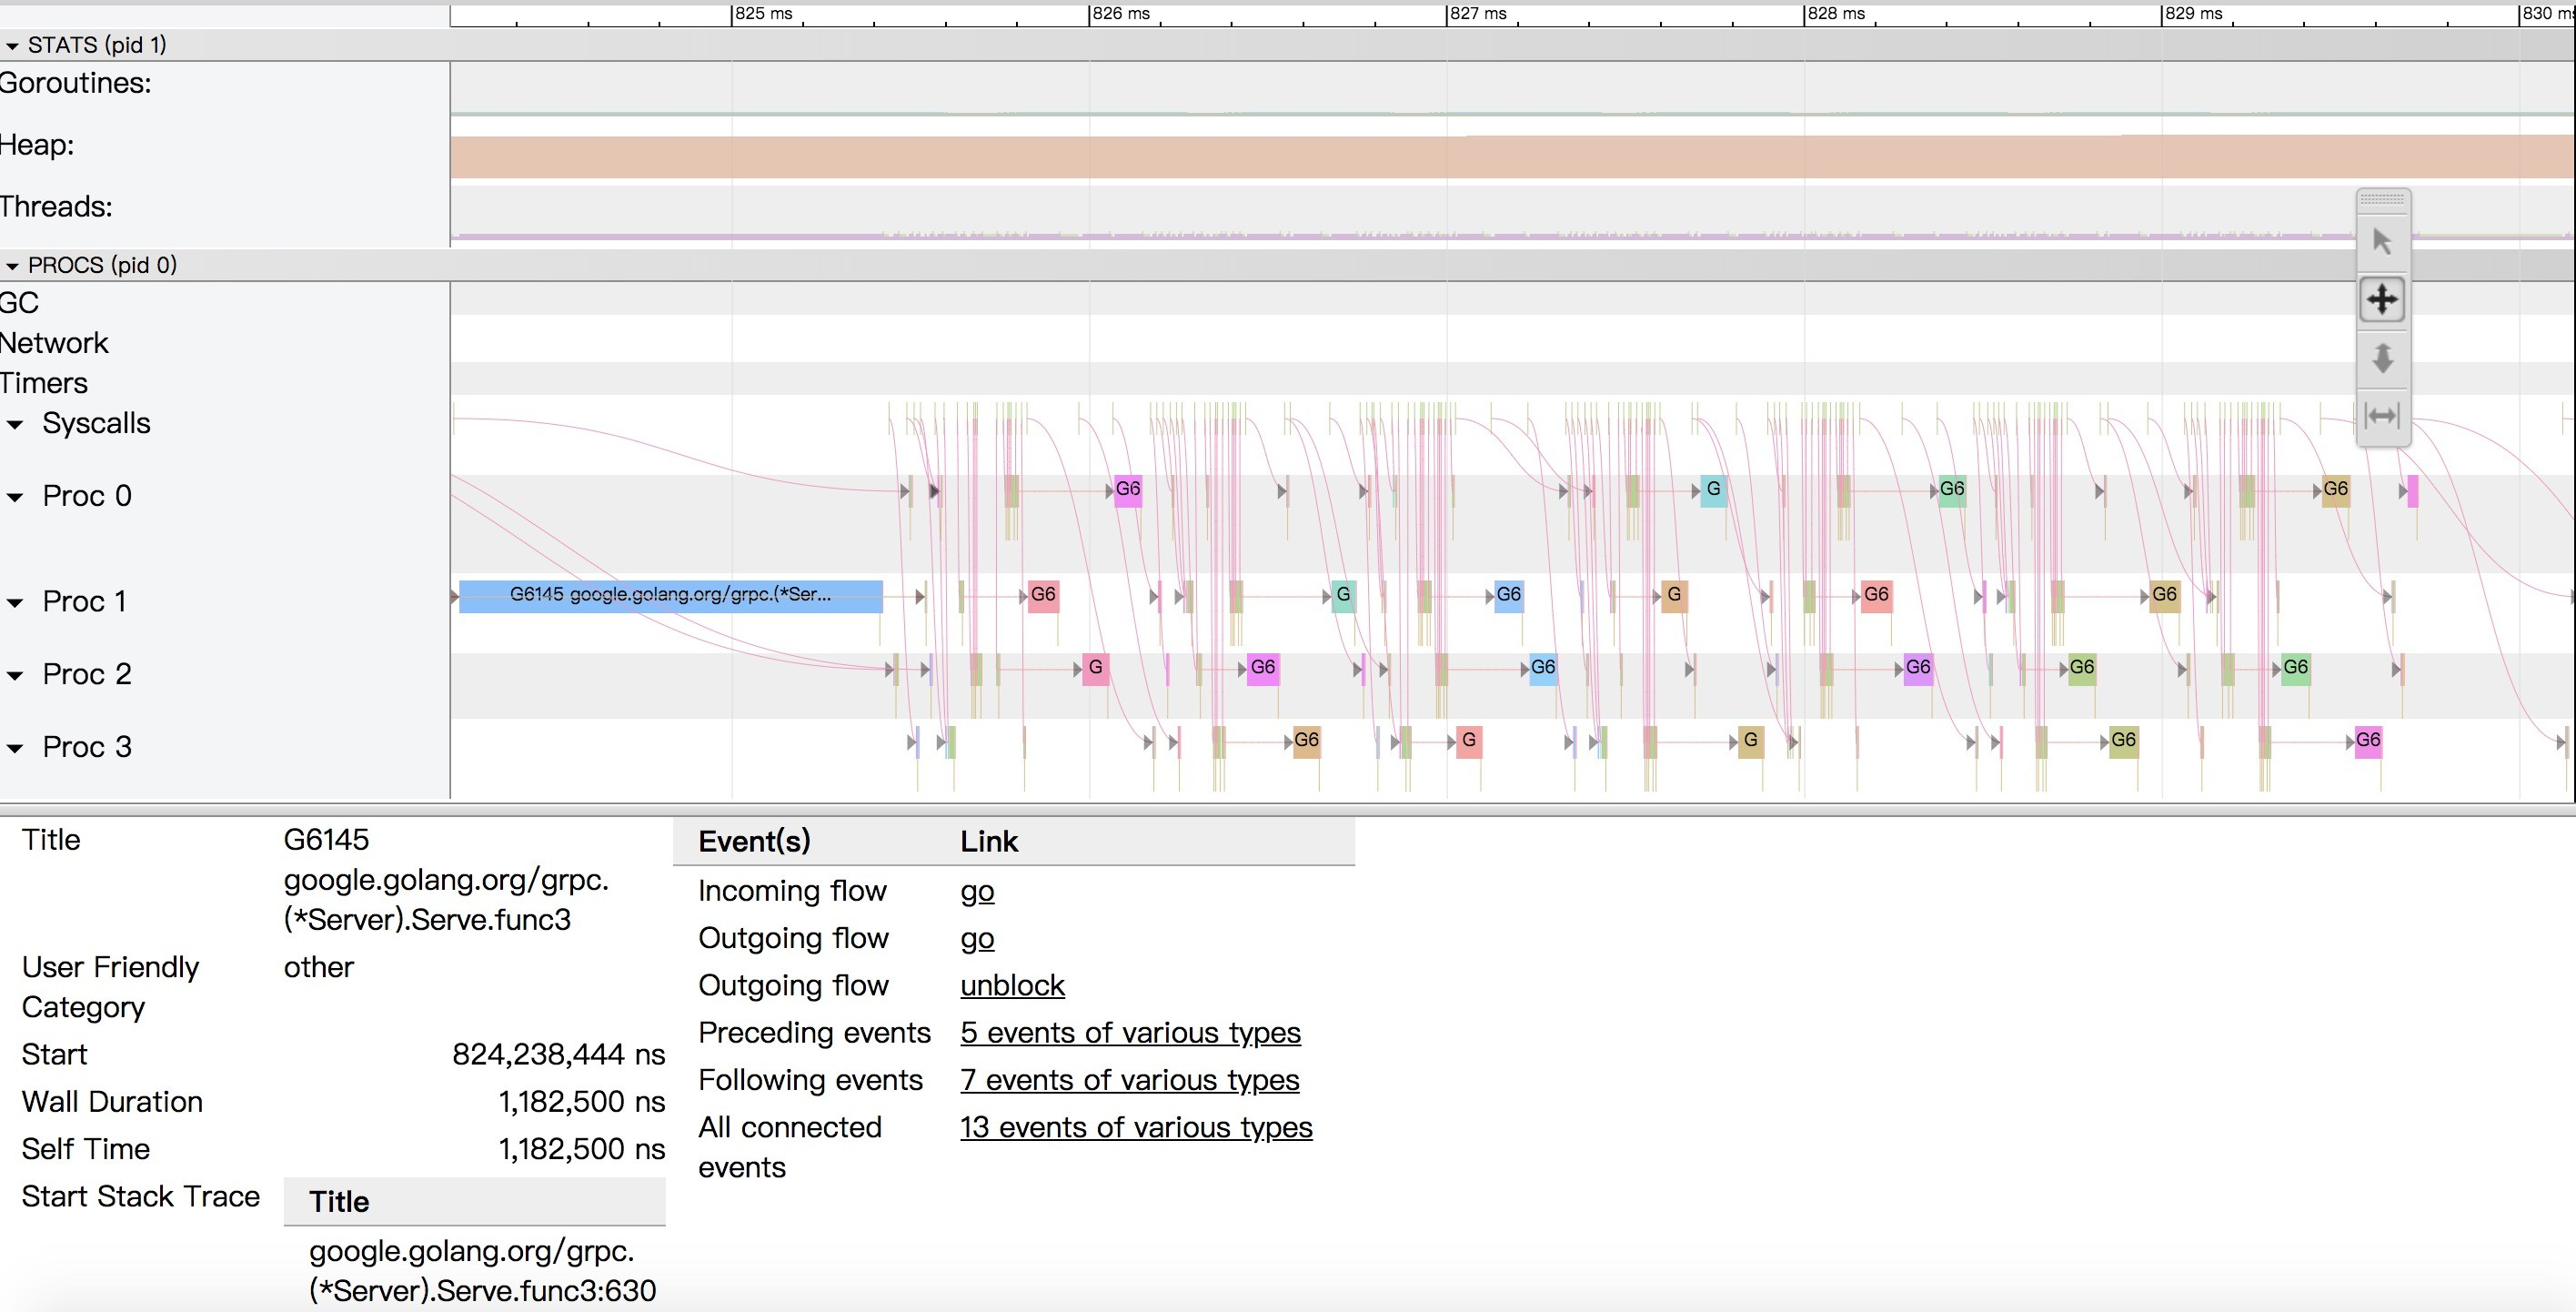Click the 827 ms ruler mark

coord(1477,14)
